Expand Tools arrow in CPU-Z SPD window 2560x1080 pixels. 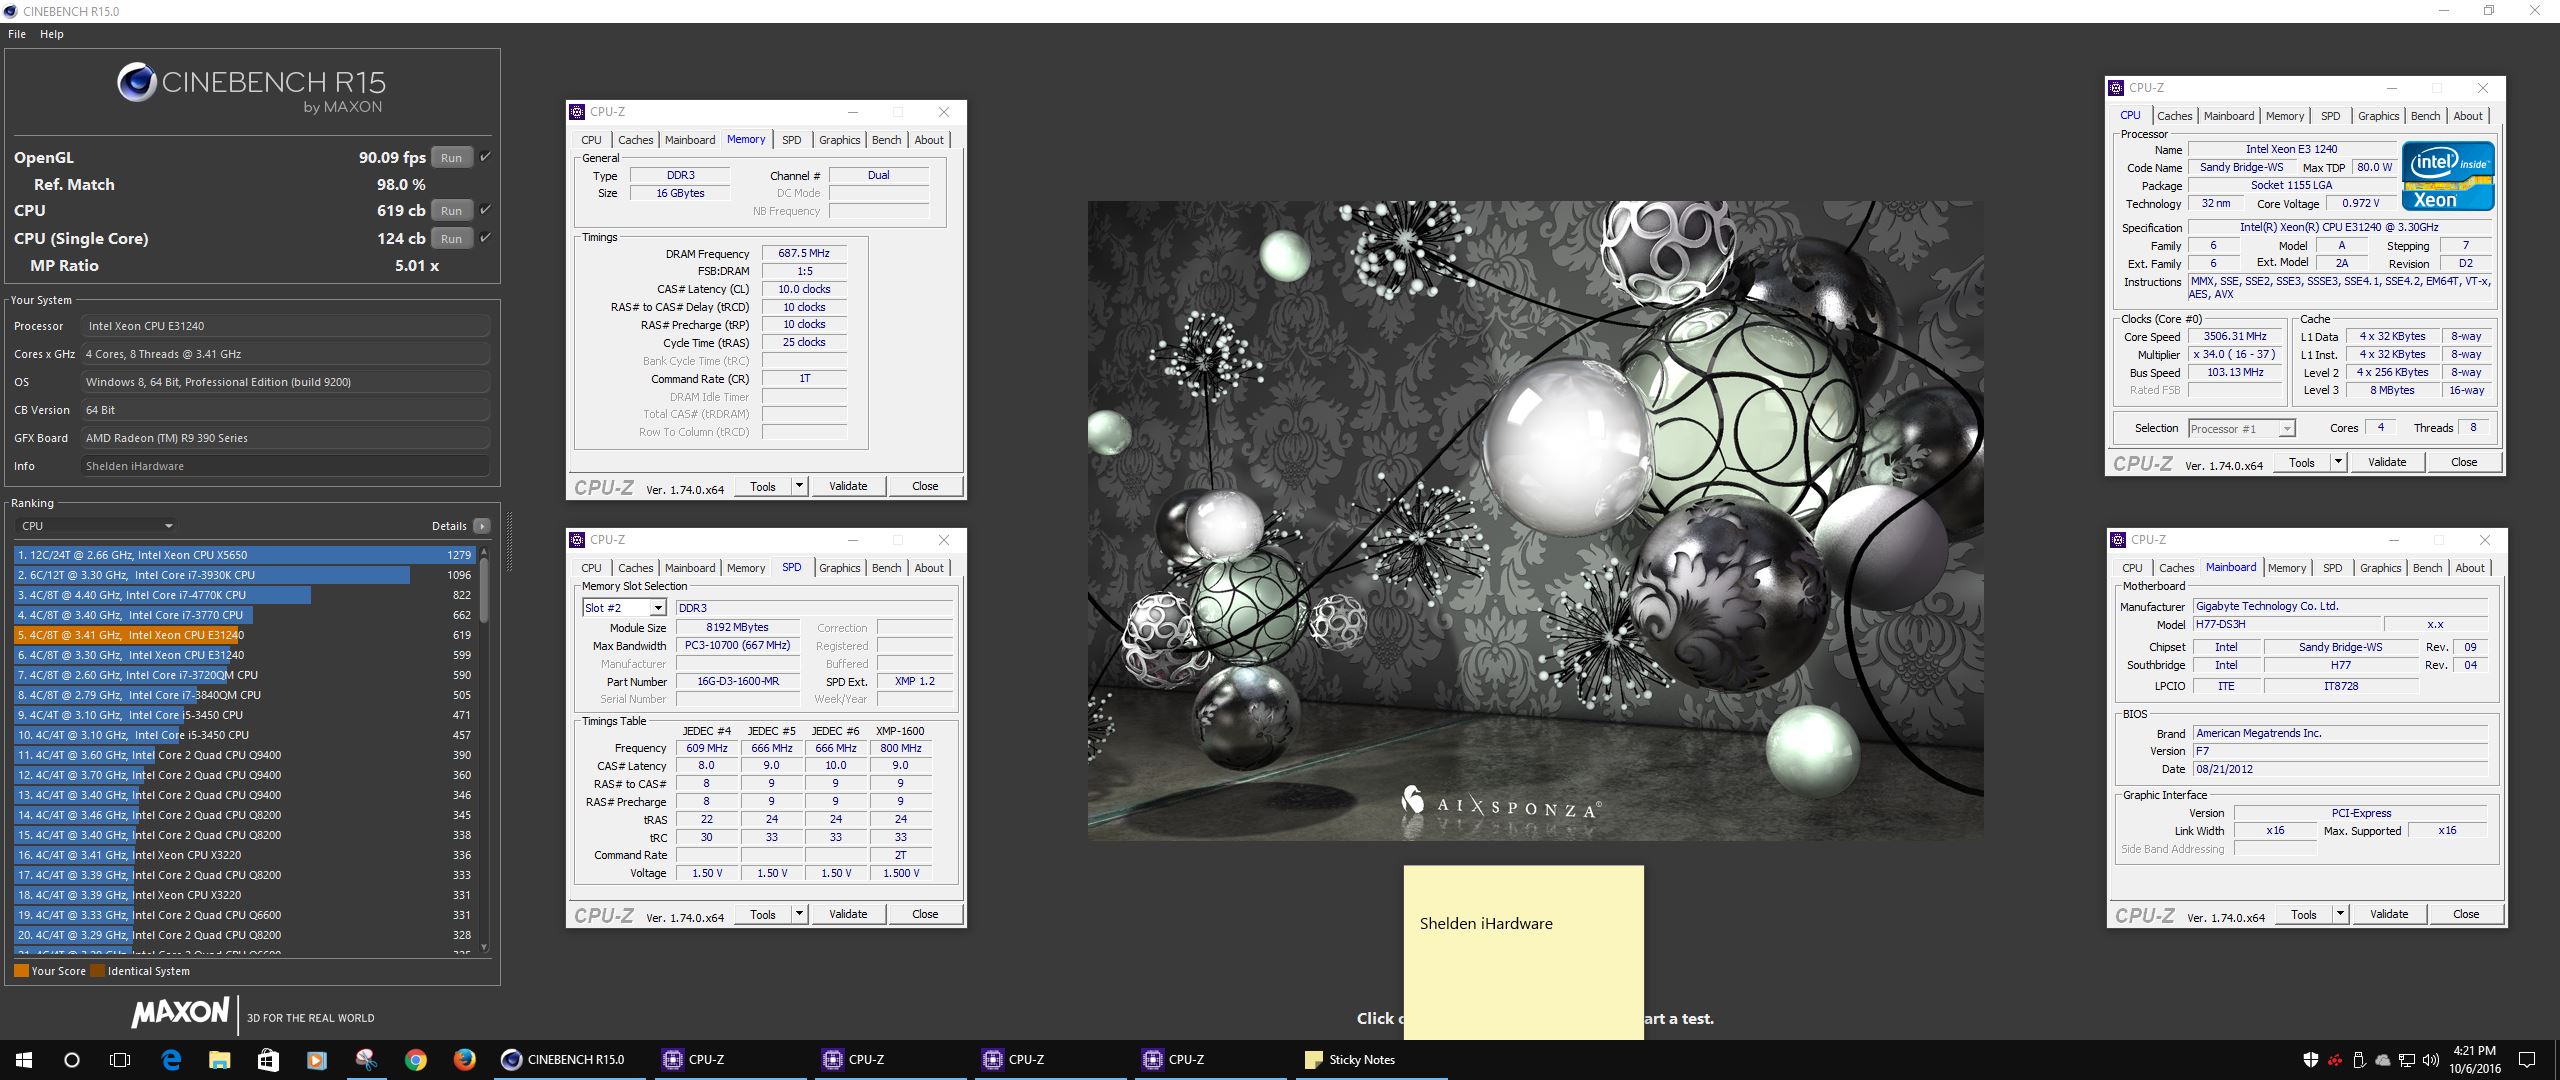799,914
